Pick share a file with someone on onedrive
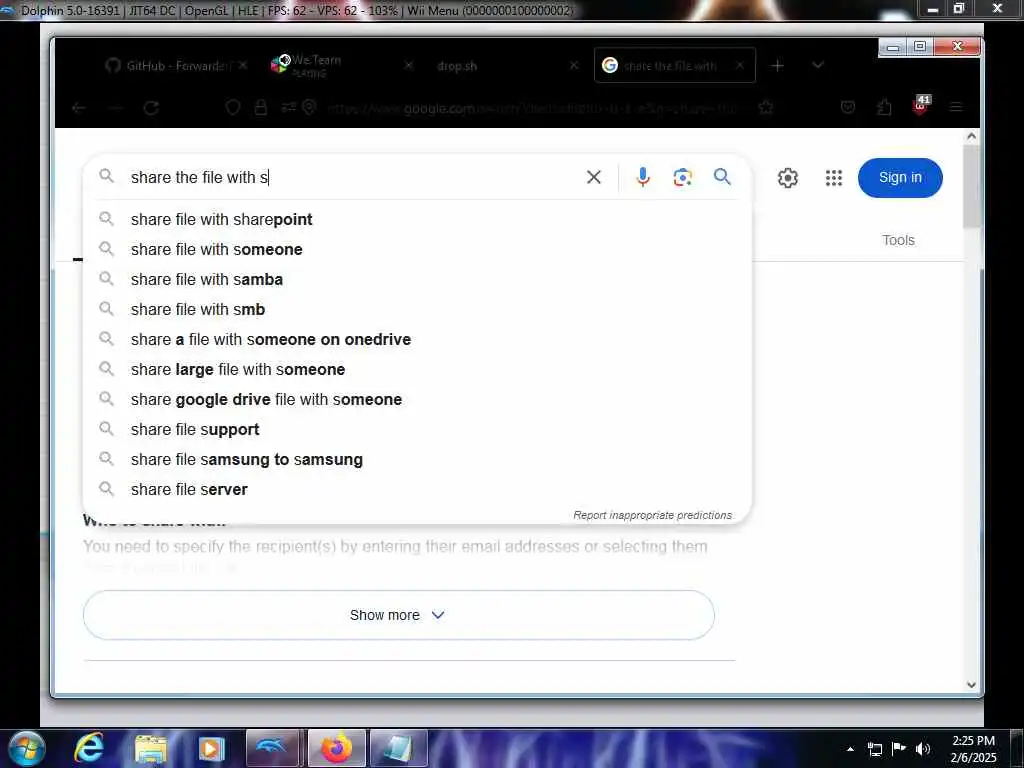1024x768 pixels. [x=417, y=340]
